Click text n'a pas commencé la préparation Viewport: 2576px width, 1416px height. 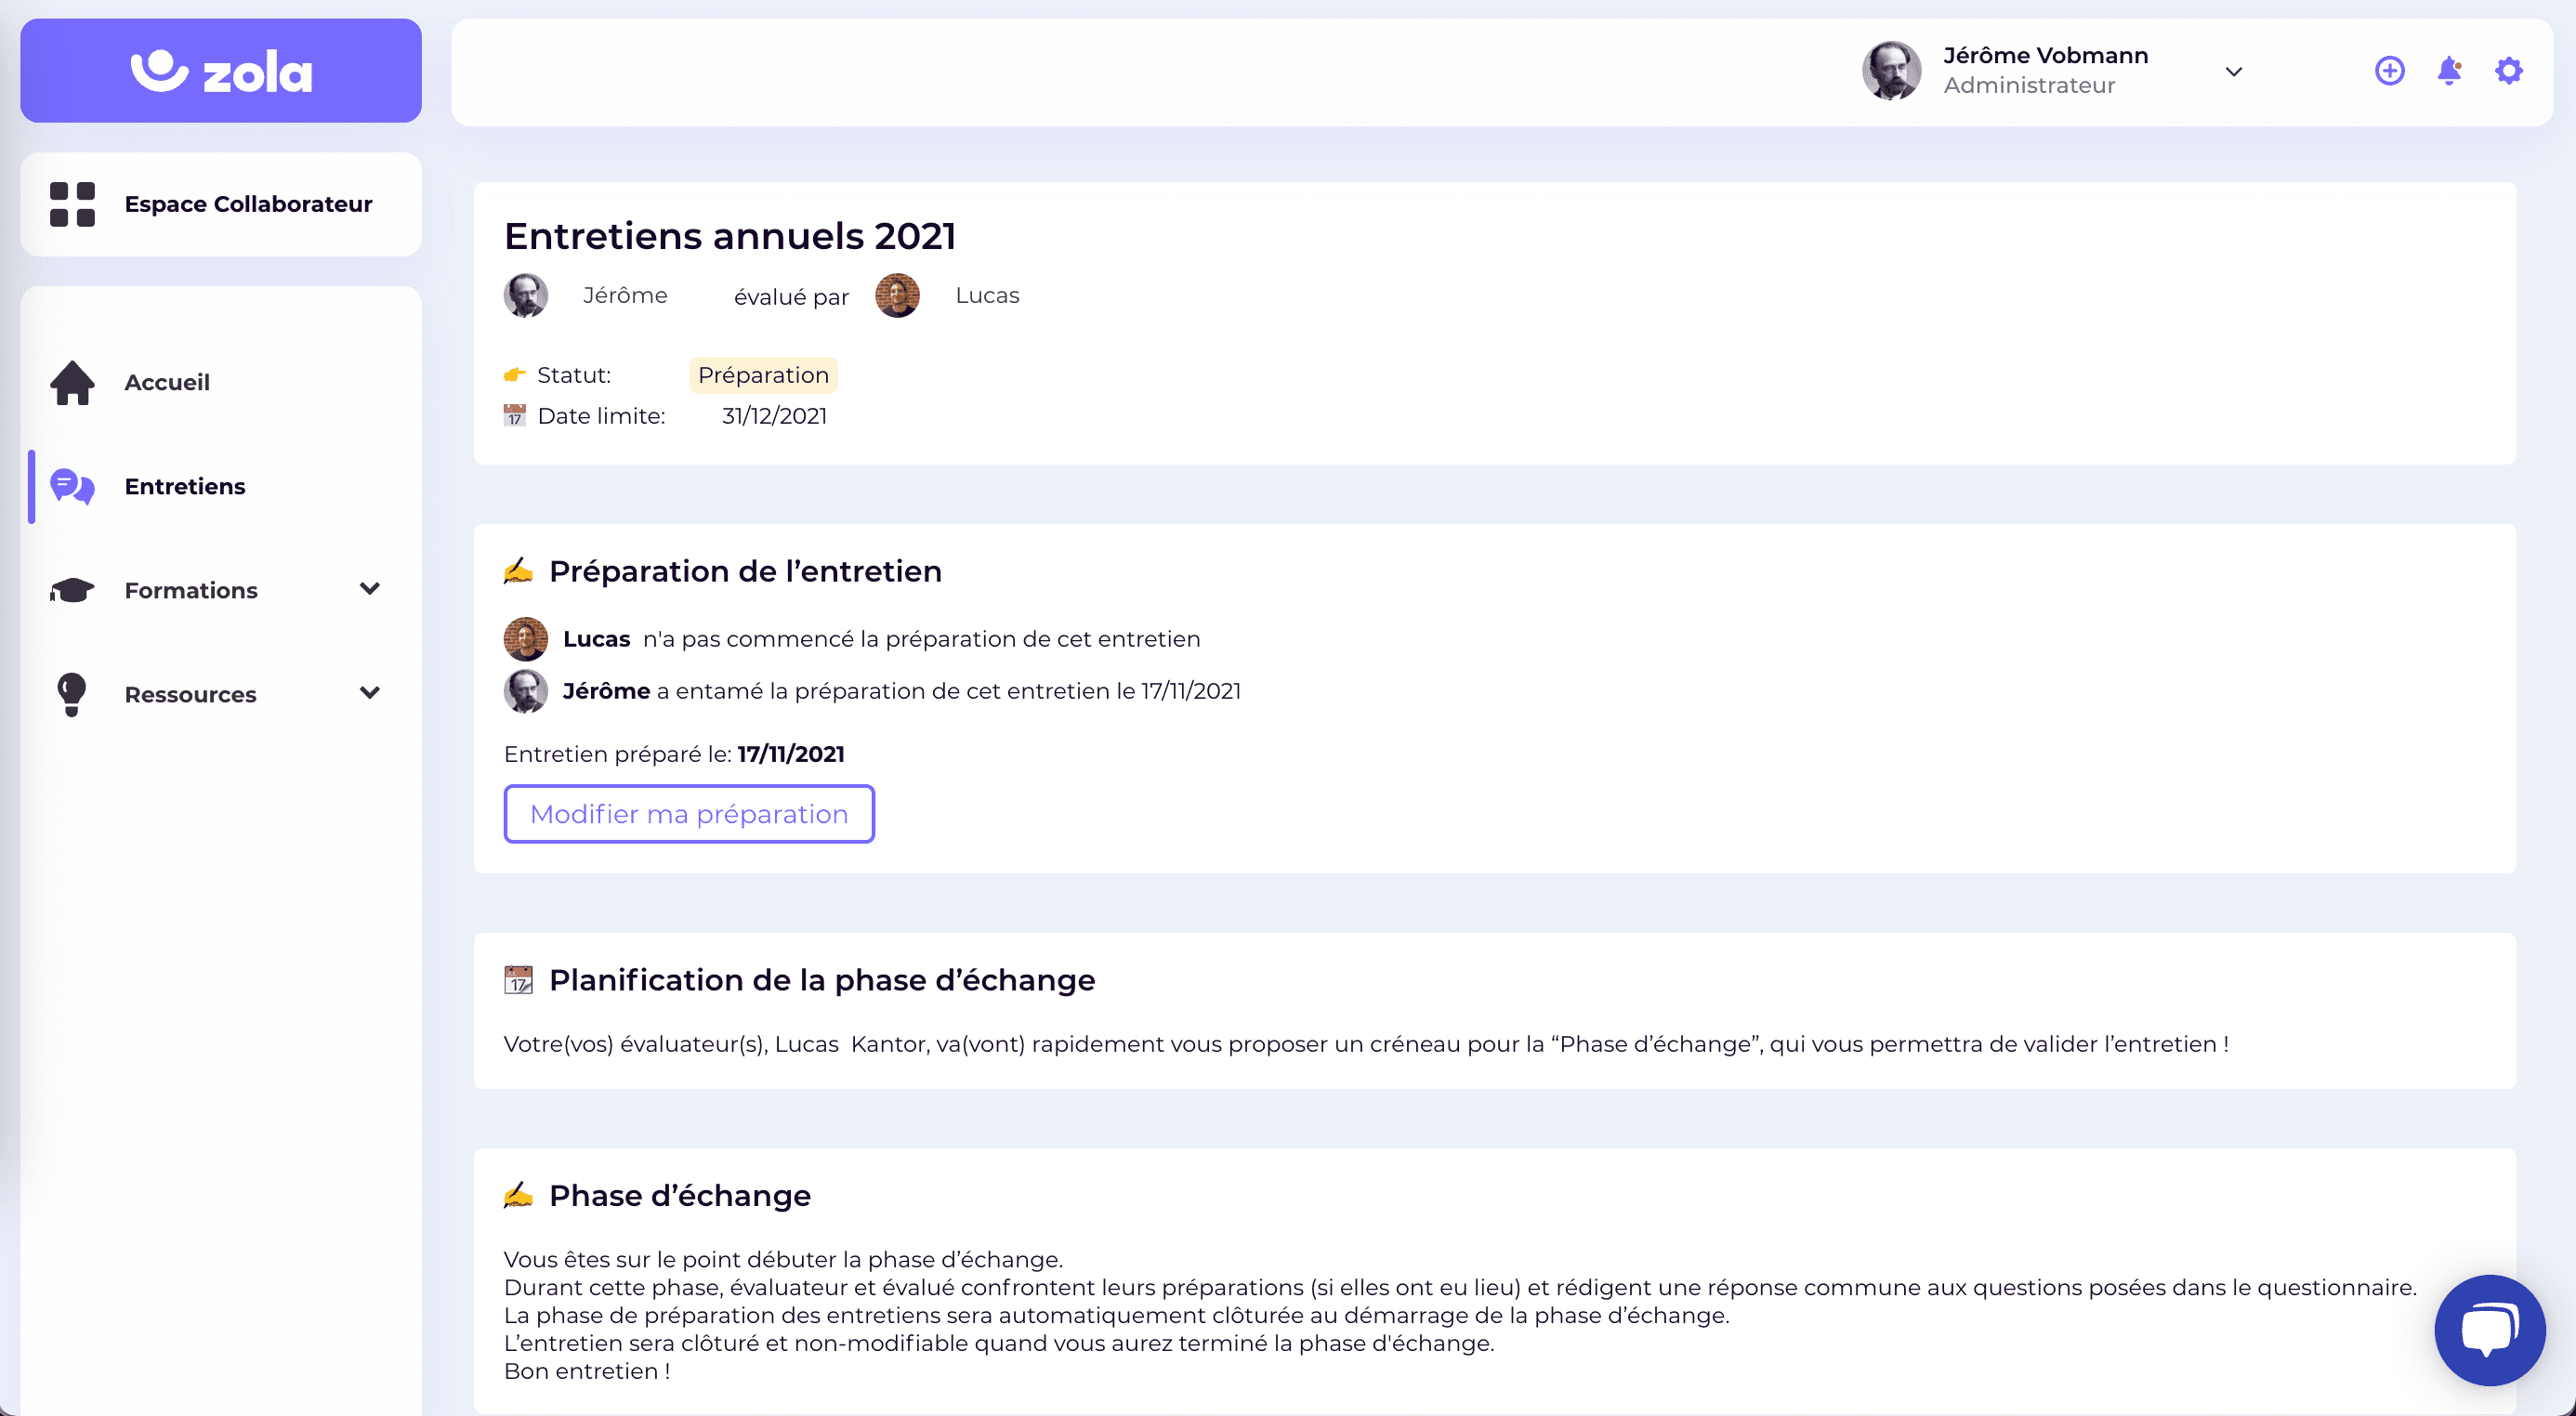921,639
